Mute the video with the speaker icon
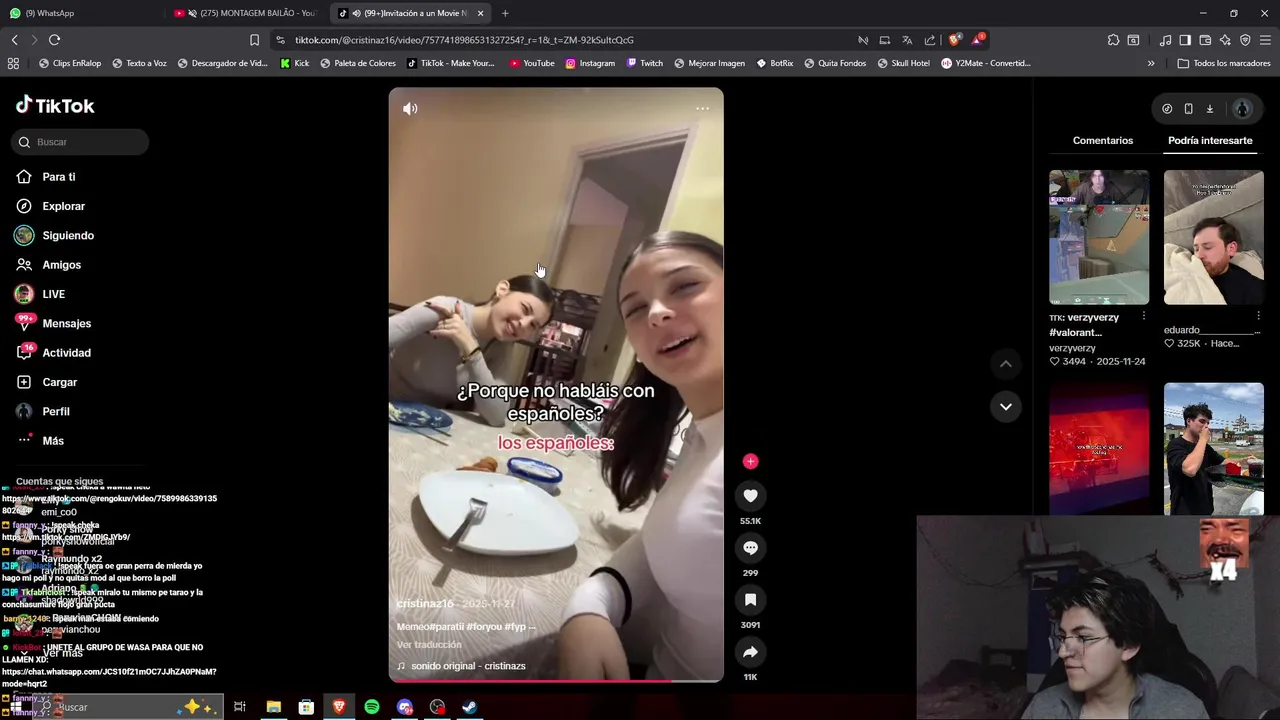1280x720 pixels. (x=410, y=108)
